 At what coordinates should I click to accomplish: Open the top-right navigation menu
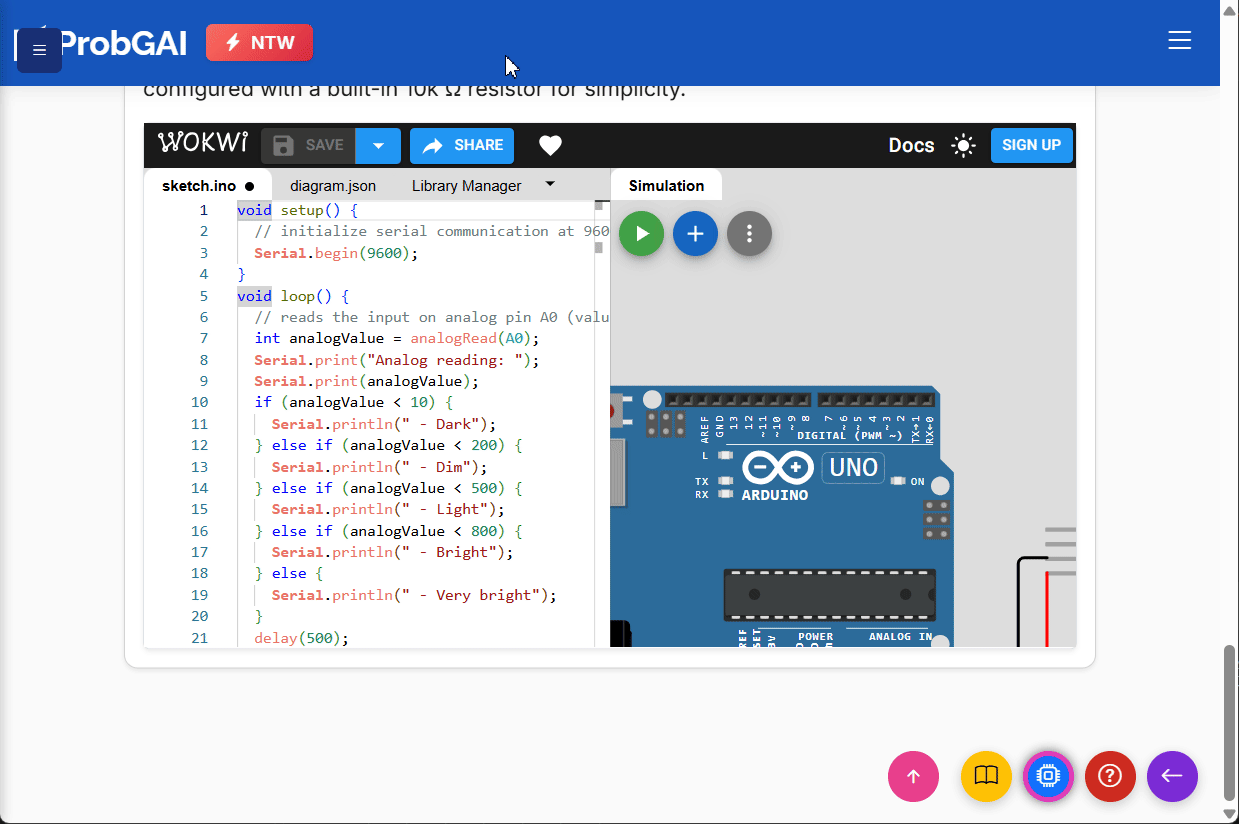[1180, 40]
